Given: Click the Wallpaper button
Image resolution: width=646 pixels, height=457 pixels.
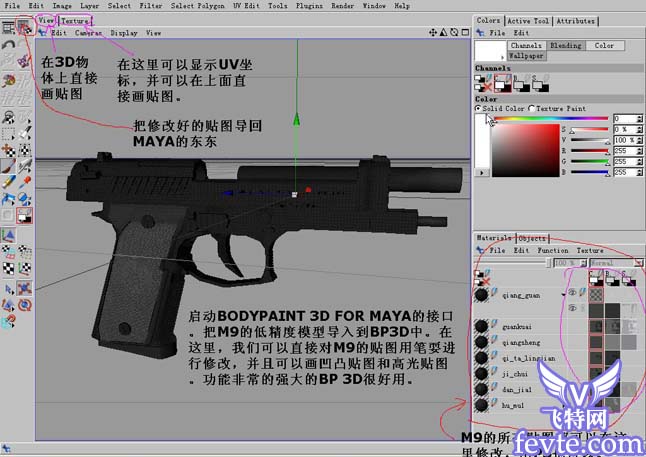Looking at the screenshot, I should coord(526,56).
